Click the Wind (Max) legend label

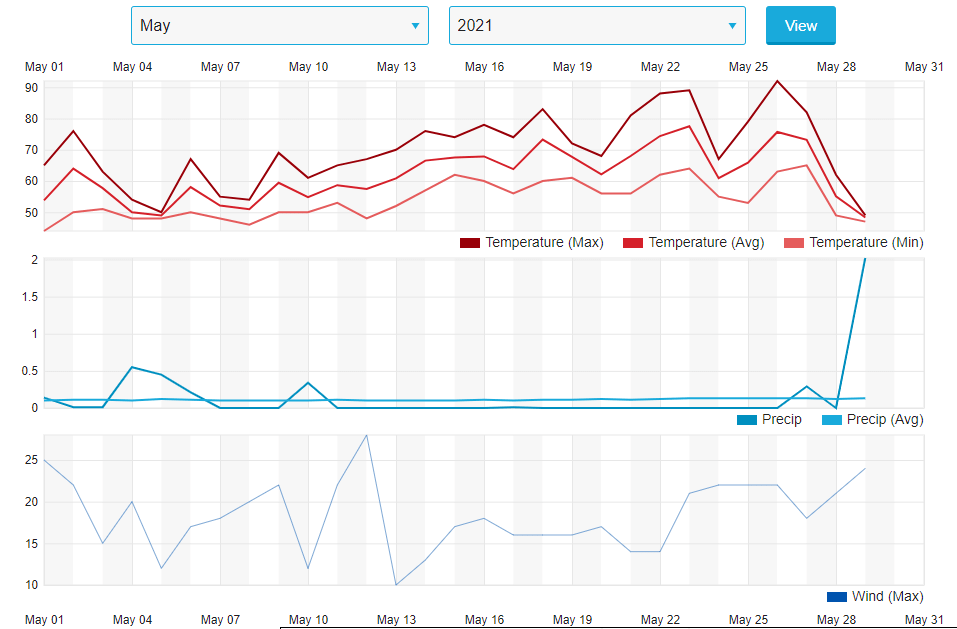click(x=887, y=597)
